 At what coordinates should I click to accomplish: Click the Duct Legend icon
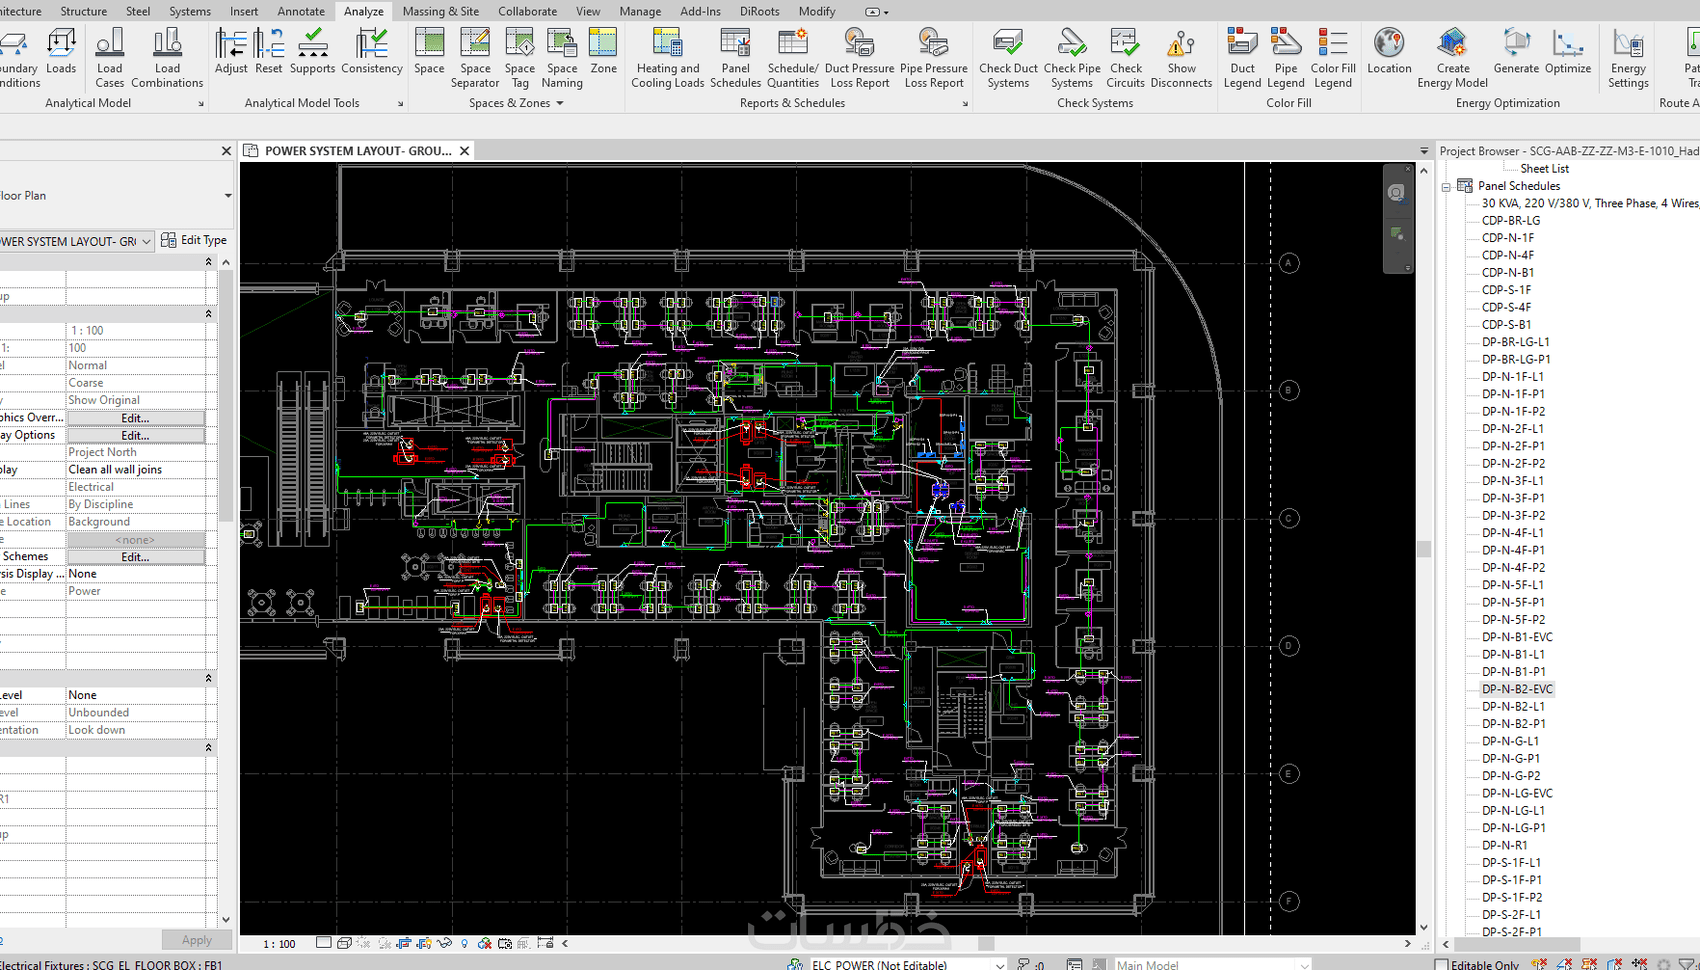(x=1242, y=58)
